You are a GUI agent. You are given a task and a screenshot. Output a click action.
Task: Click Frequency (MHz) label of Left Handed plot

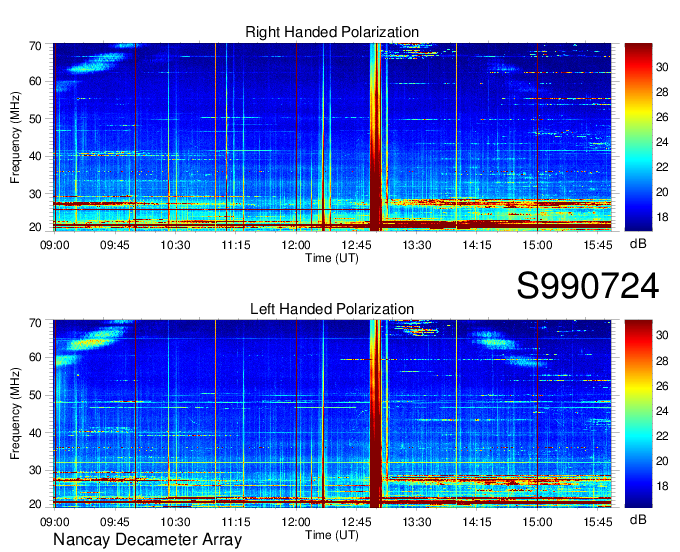pyautogui.click(x=15, y=414)
